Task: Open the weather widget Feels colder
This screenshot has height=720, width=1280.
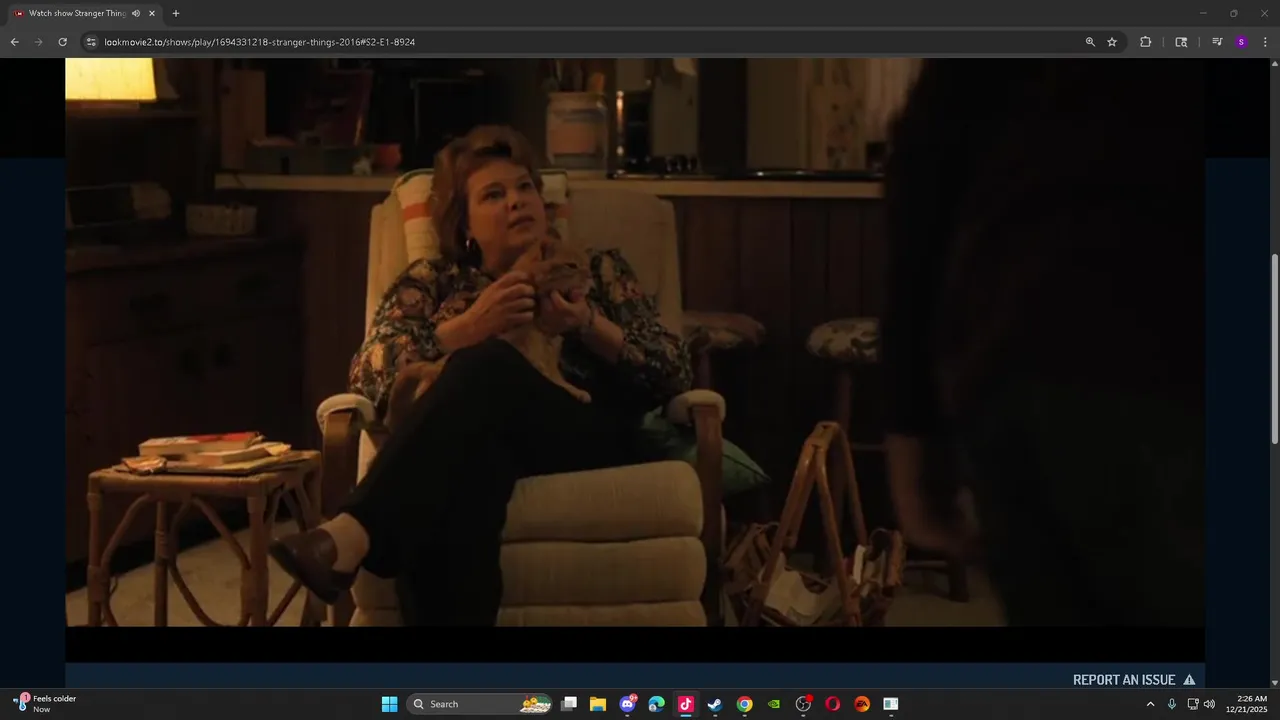Action: click(46, 704)
